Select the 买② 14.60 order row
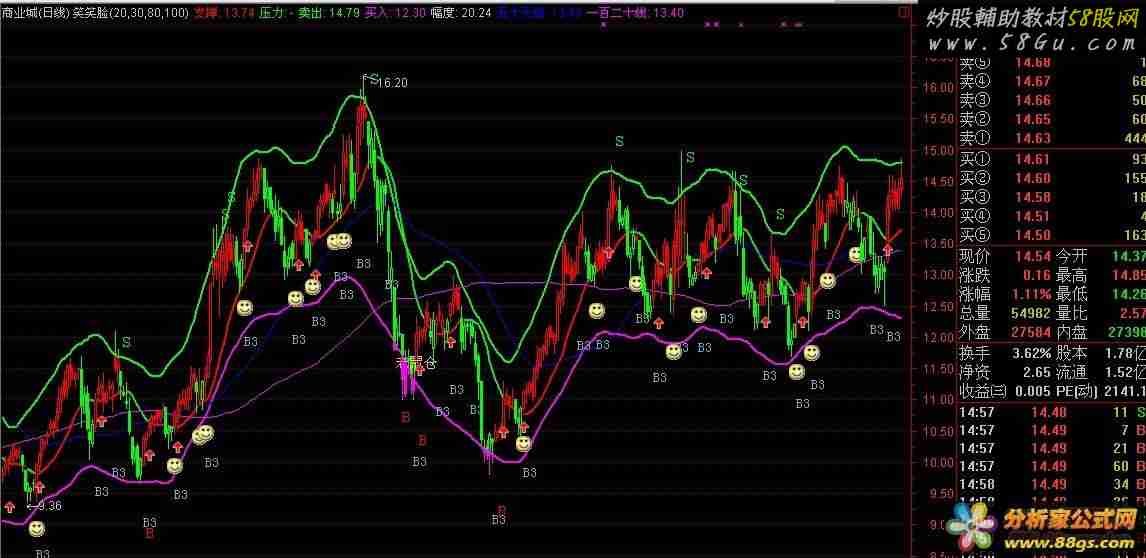The height and width of the screenshot is (558, 1146). click(1052, 178)
